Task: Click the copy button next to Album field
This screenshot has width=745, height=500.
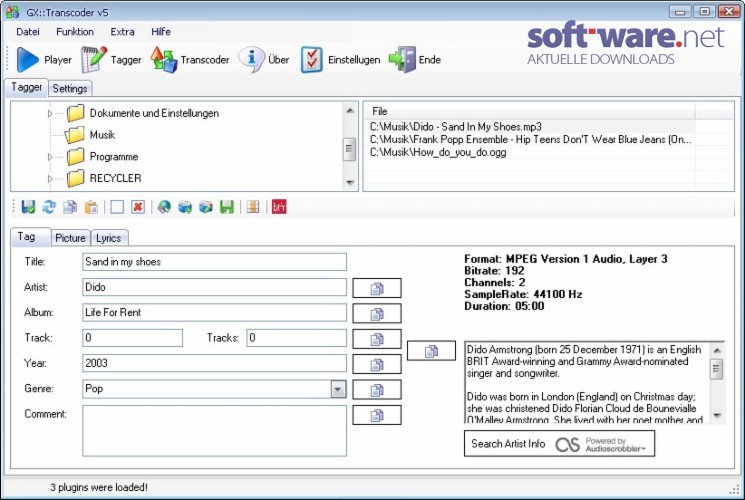Action: (377, 314)
